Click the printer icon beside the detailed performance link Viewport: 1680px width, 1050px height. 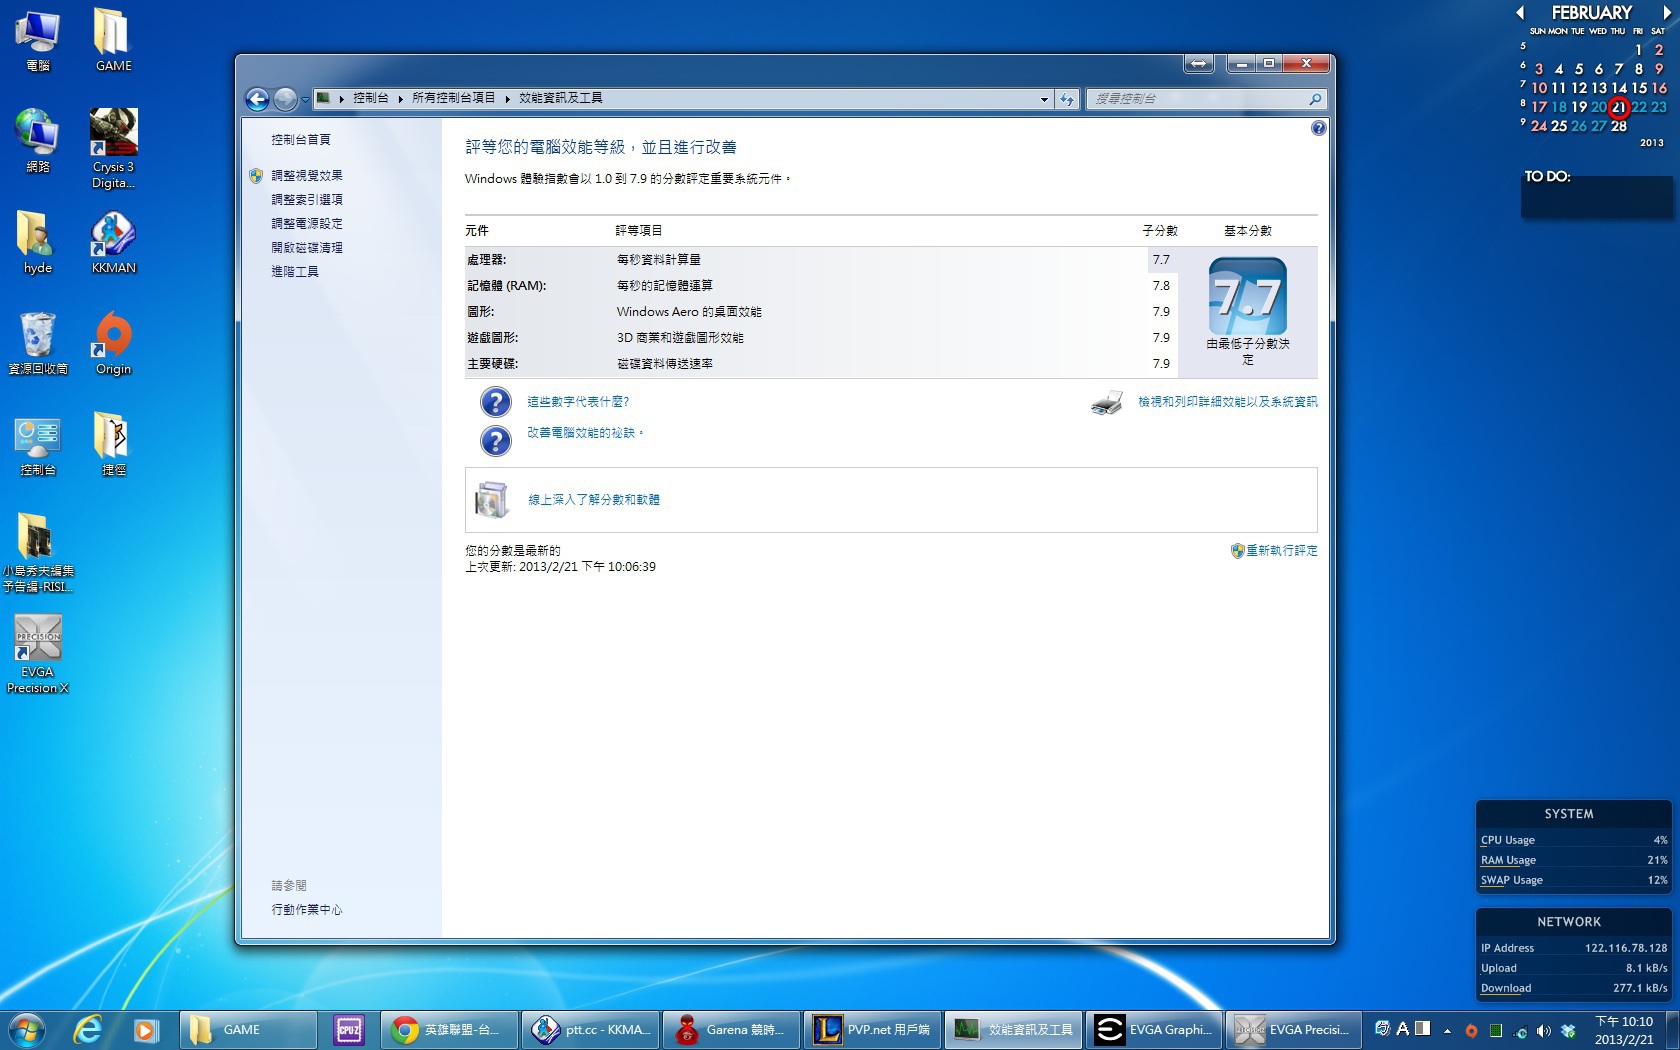(x=1107, y=403)
